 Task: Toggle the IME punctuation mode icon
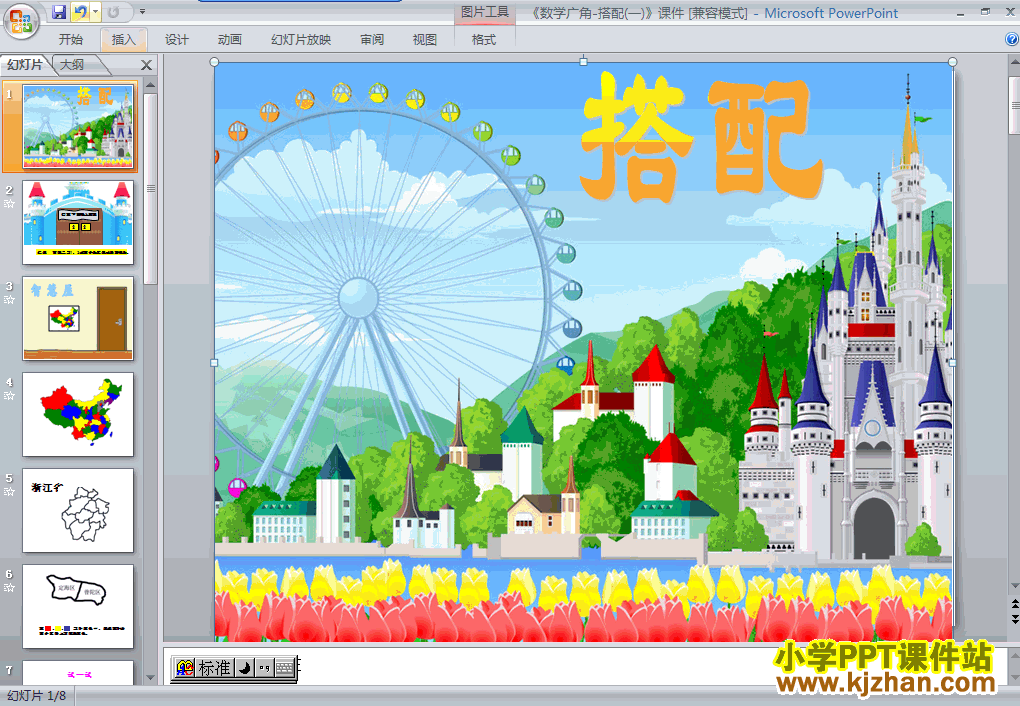click(x=264, y=668)
